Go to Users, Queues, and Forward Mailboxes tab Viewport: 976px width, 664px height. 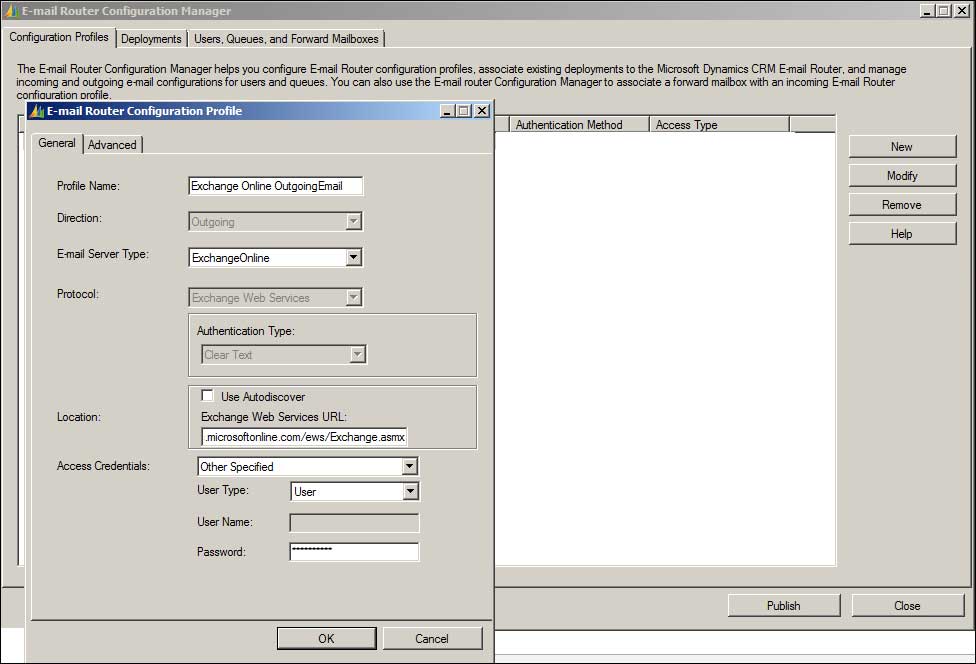pos(286,39)
